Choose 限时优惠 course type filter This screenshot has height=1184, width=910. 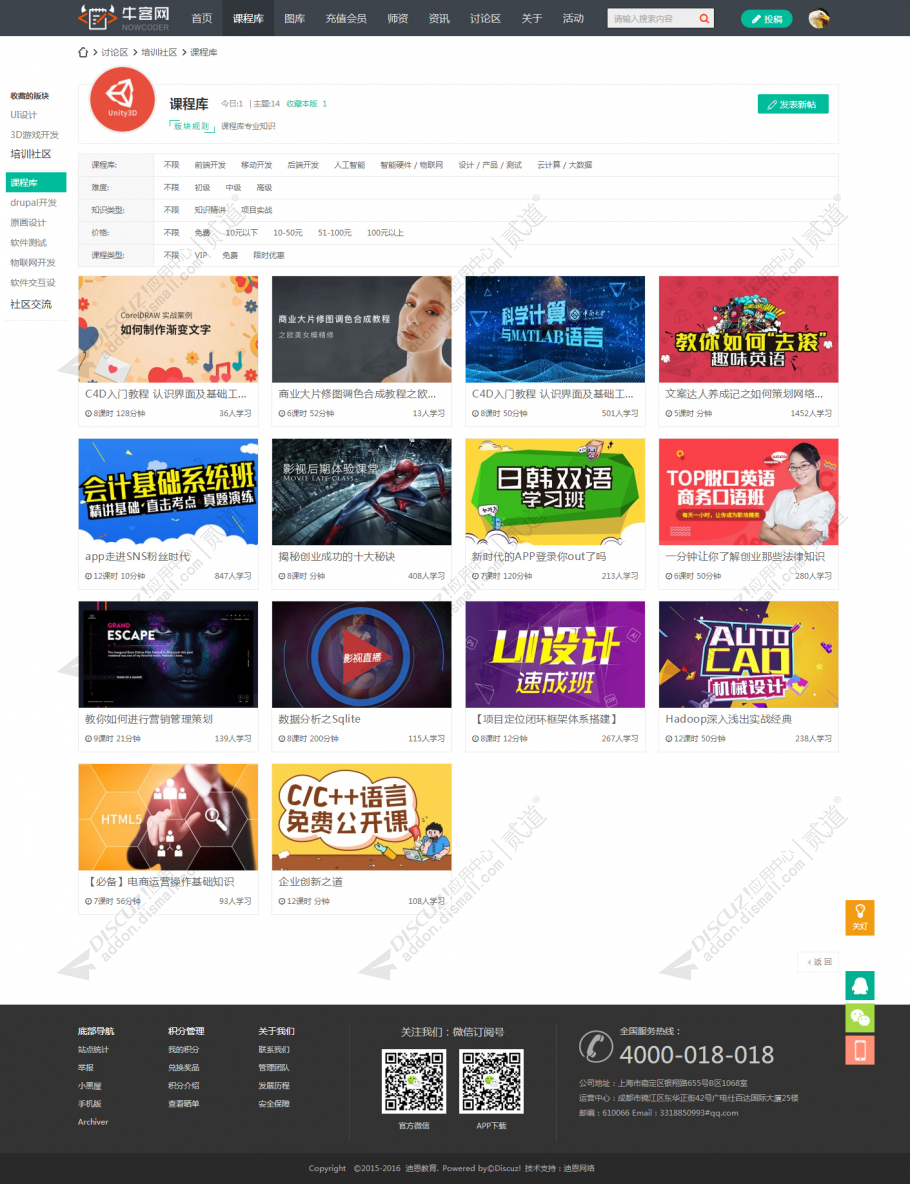click(269, 255)
